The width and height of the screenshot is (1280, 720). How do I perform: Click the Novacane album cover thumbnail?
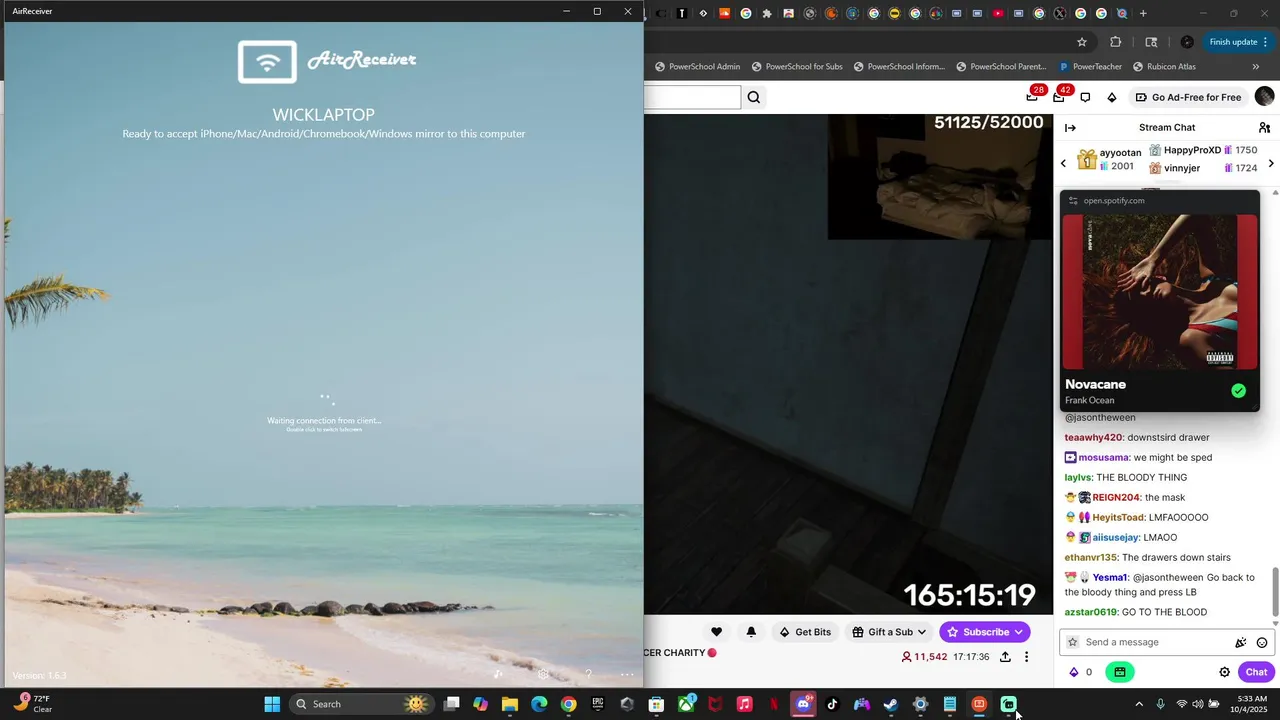click(1160, 292)
